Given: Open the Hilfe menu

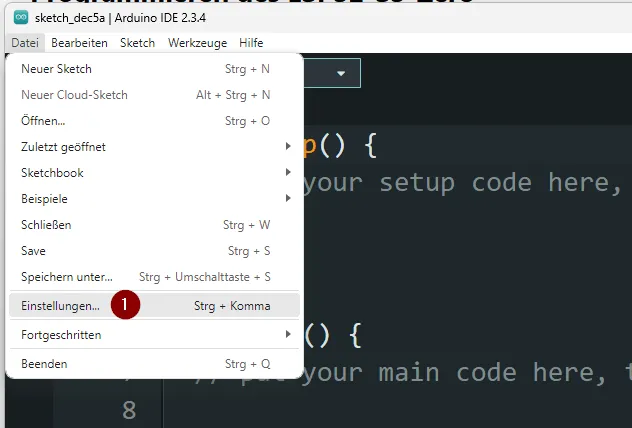Looking at the screenshot, I should tap(251, 43).
